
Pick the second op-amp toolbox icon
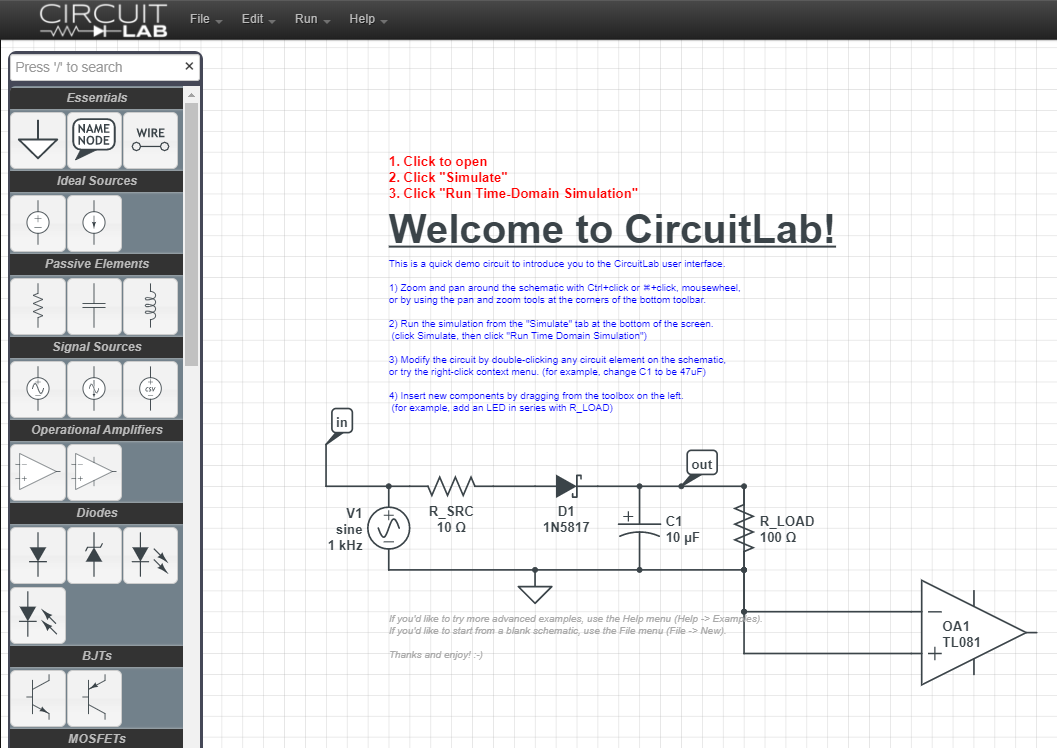click(x=94, y=472)
